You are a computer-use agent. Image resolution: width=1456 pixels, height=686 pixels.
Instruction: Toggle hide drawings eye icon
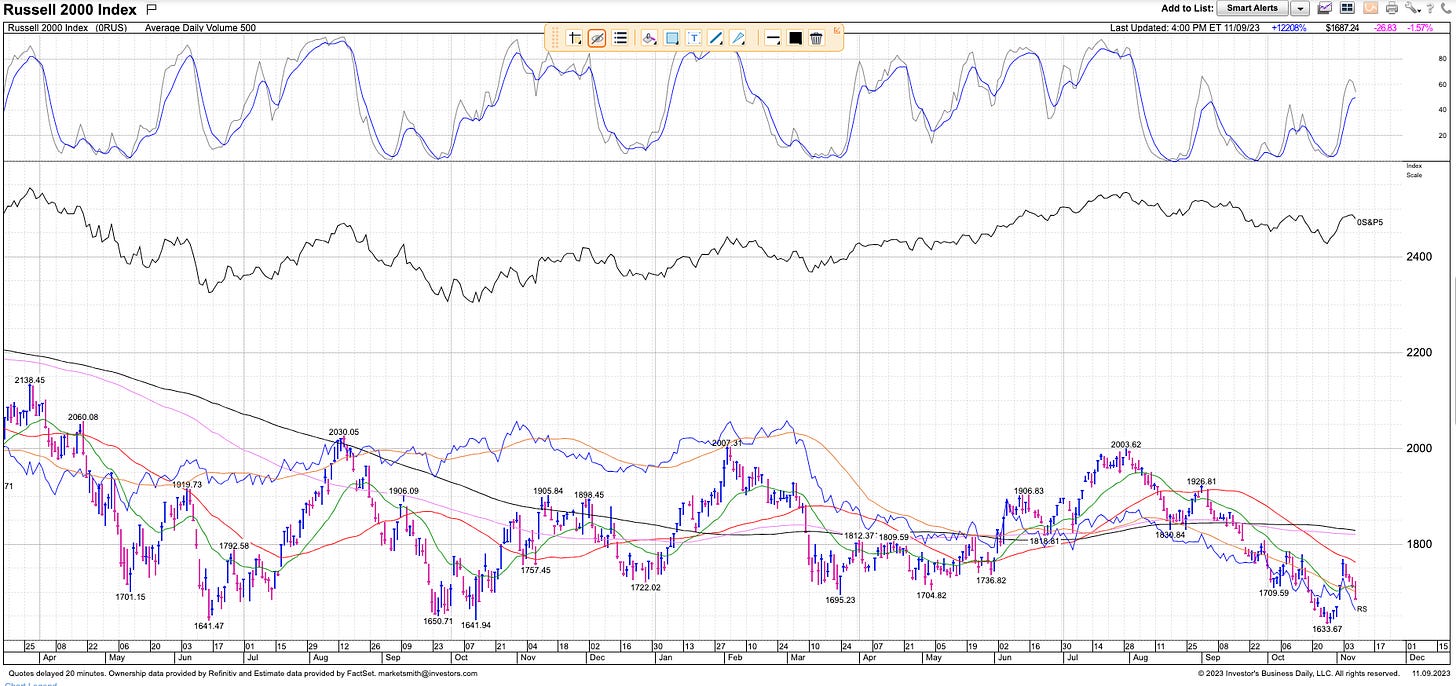click(x=597, y=38)
